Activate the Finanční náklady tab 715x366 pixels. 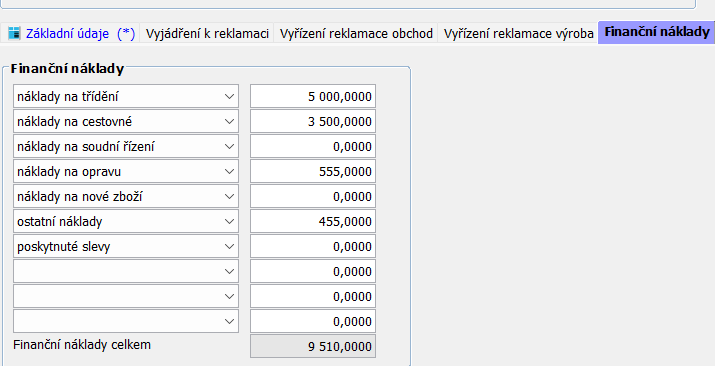pyautogui.click(x=657, y=32)
